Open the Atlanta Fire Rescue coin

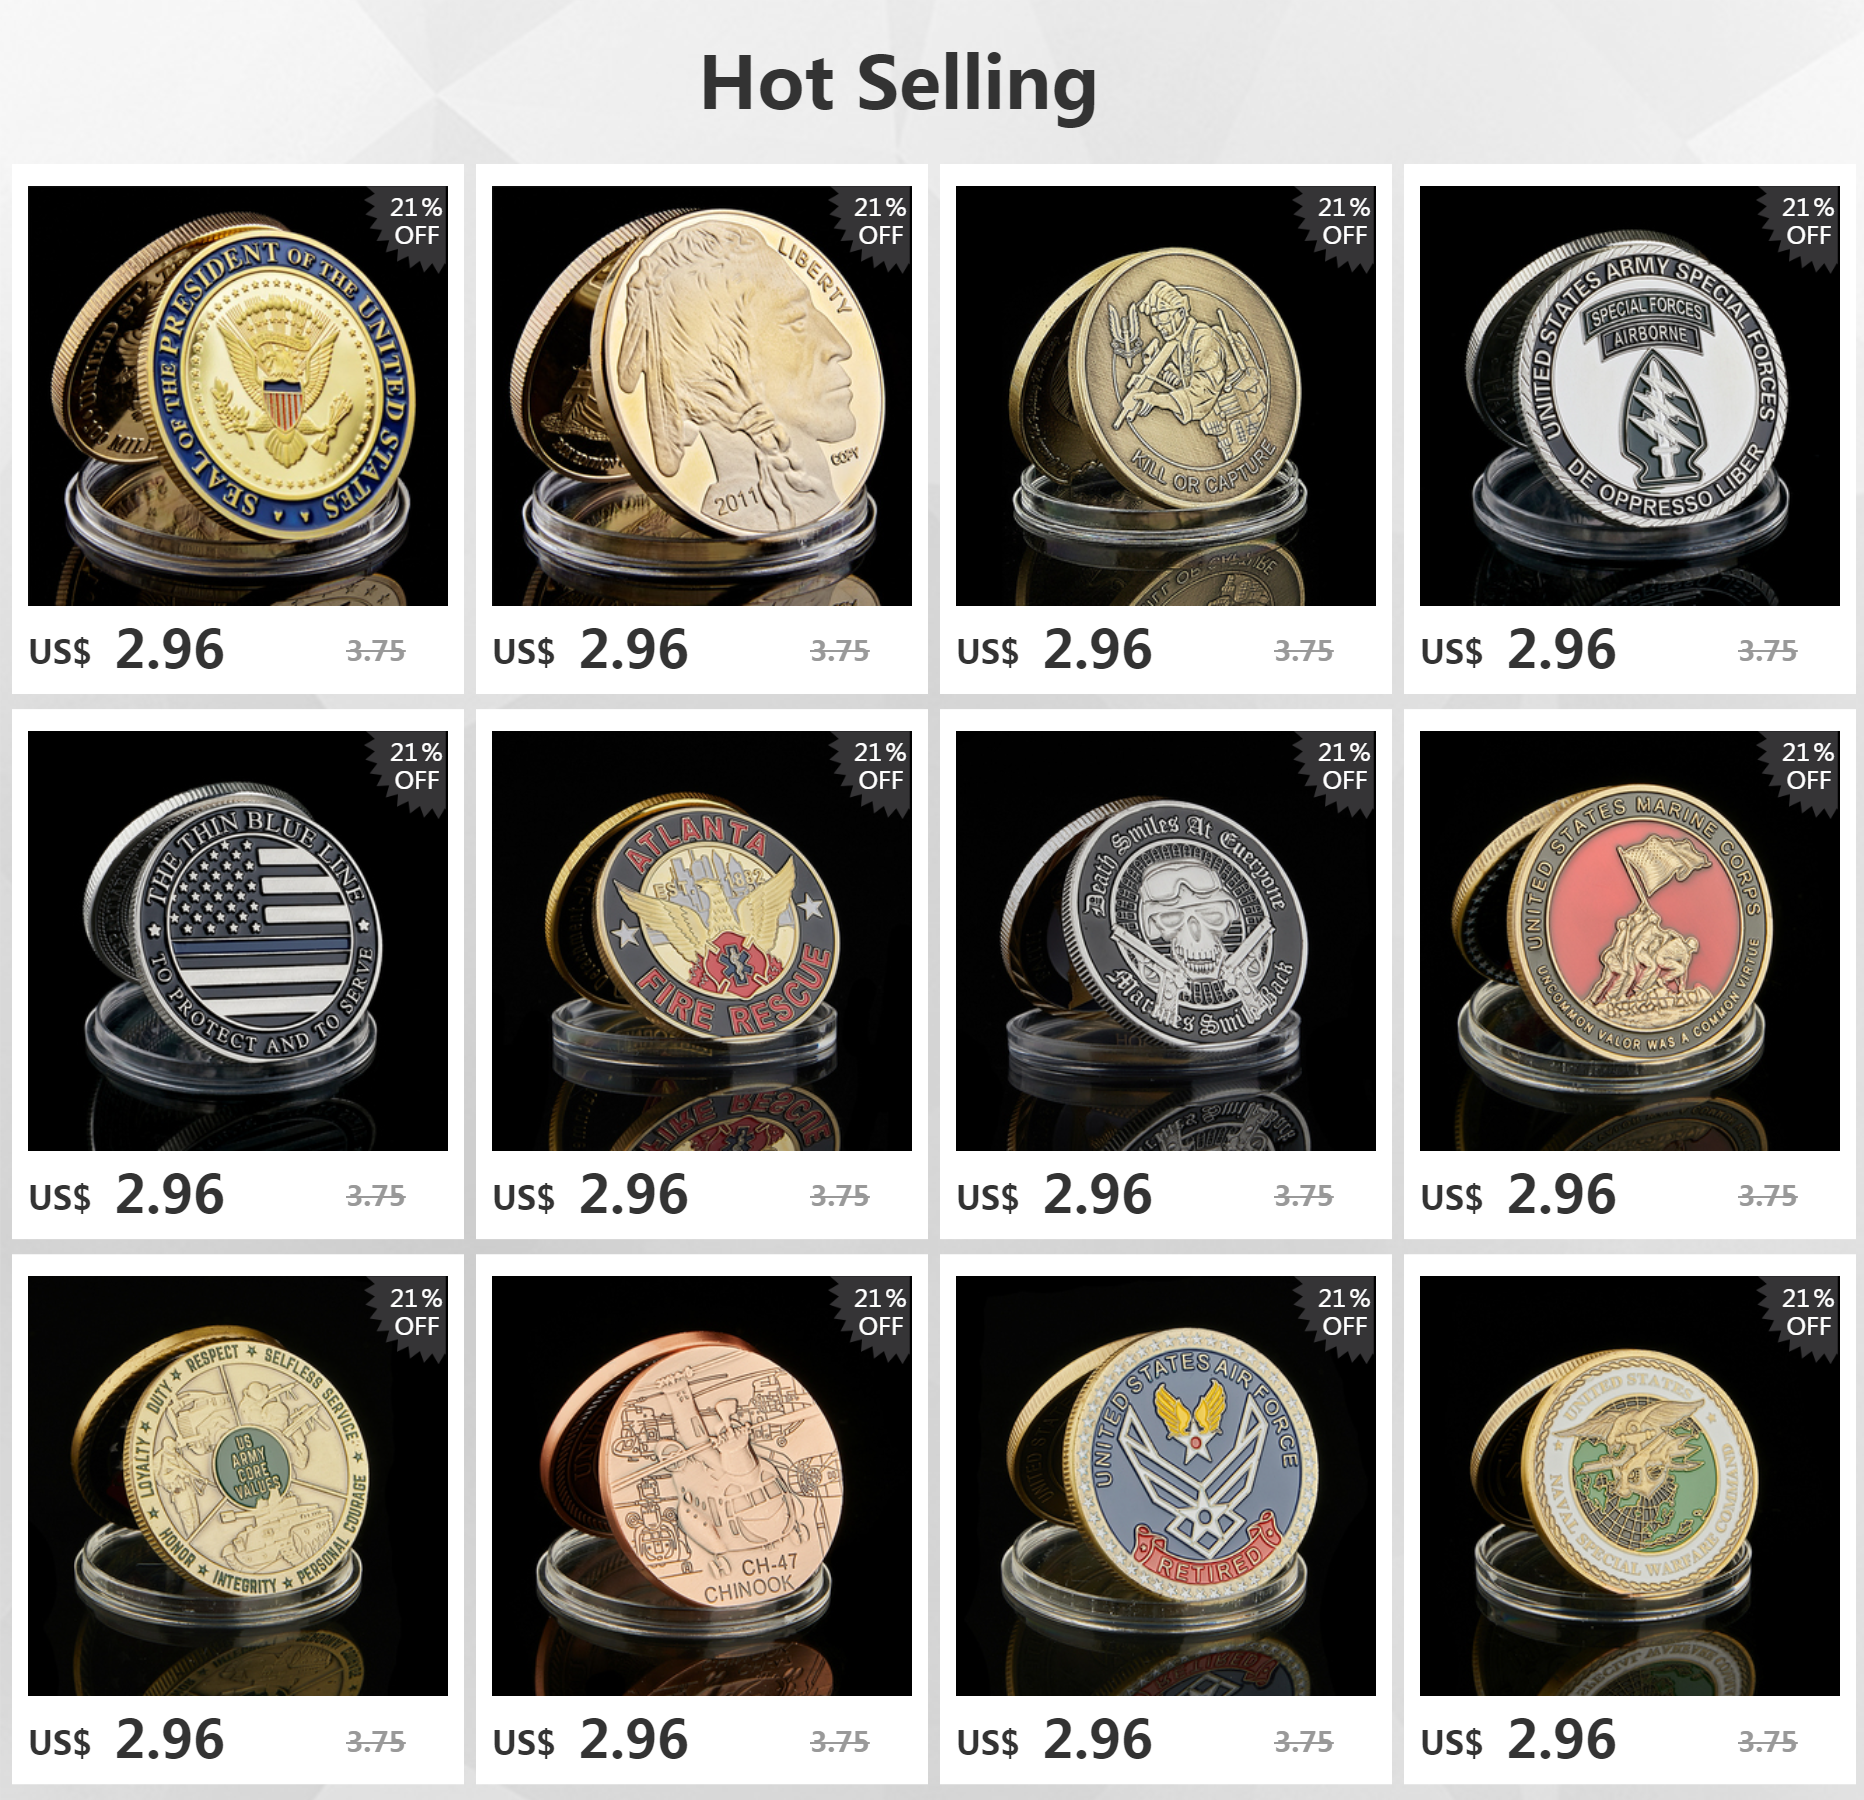click(x=702, y=941)
